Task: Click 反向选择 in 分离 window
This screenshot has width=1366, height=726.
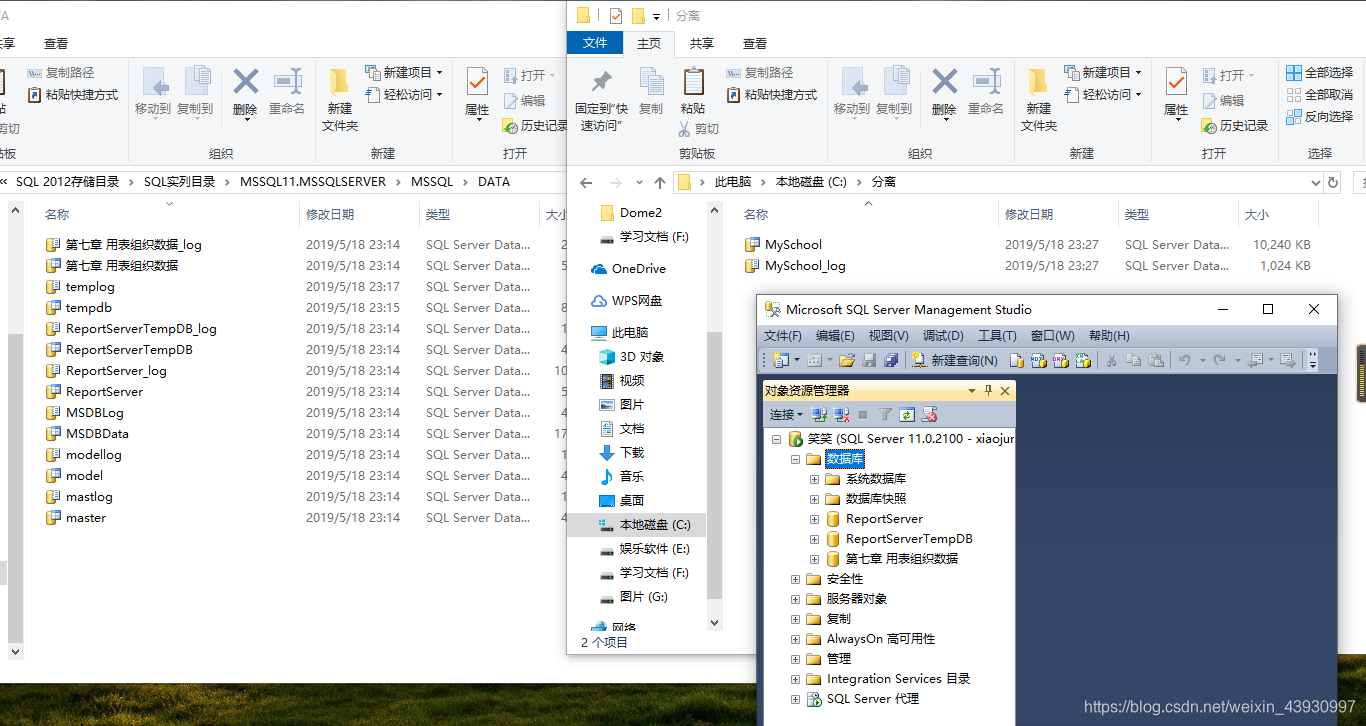Action: coord(1319,117)
